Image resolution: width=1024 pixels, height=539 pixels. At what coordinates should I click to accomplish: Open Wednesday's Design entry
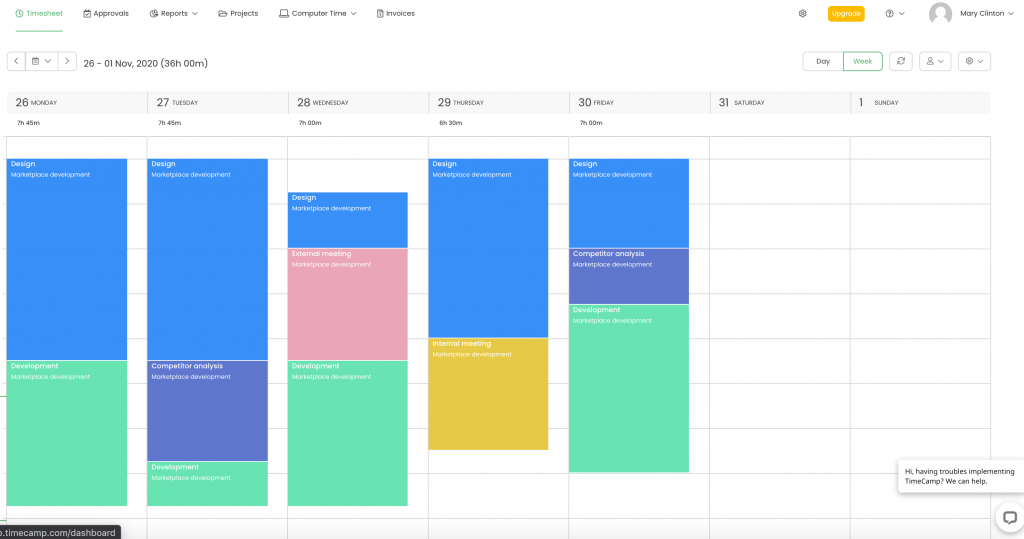347,220
